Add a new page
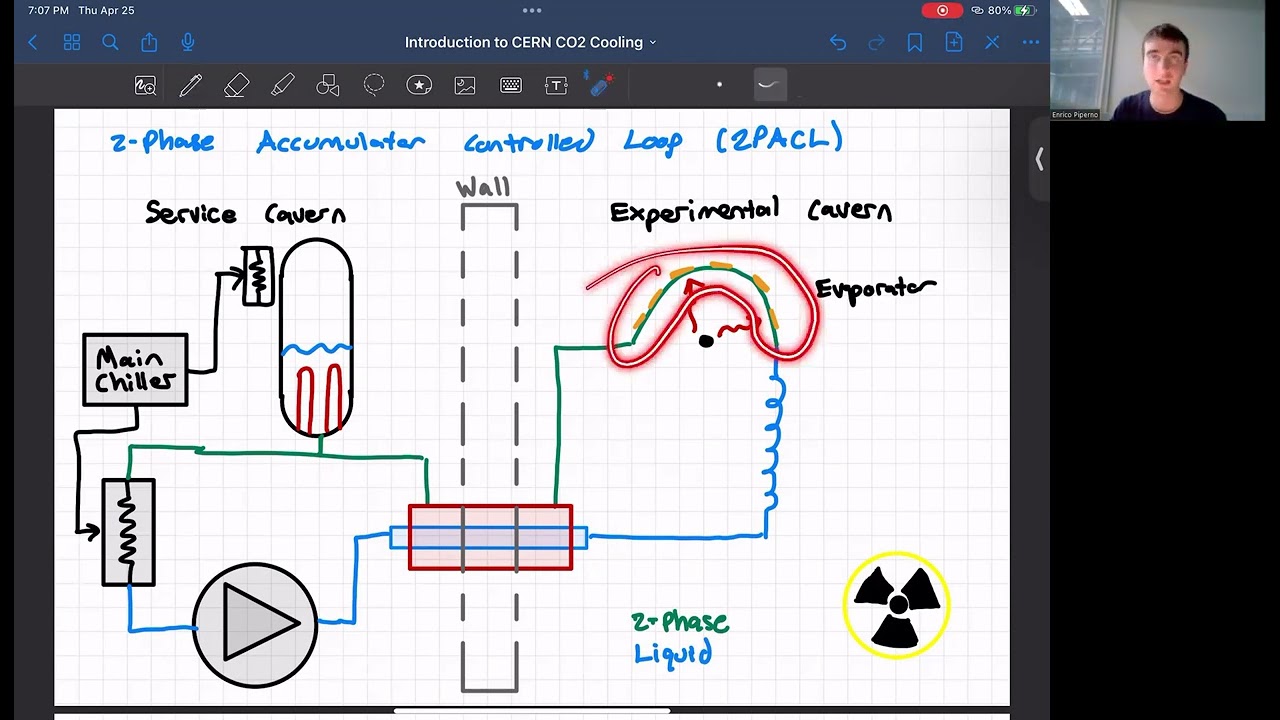The height and width of the screenshot is (720, 1280). (x=954, y=42)
